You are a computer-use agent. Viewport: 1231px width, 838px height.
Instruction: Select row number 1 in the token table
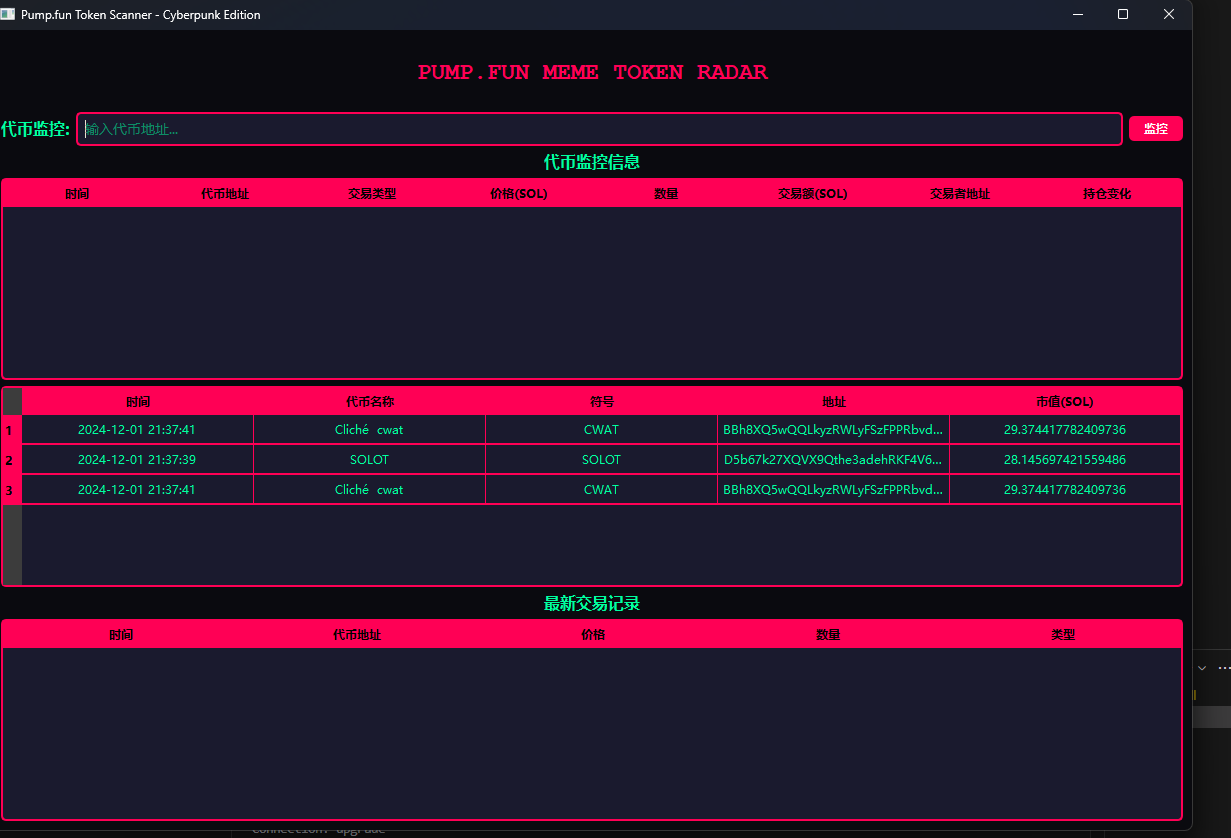pyautogui.click(x=10, y=429)
